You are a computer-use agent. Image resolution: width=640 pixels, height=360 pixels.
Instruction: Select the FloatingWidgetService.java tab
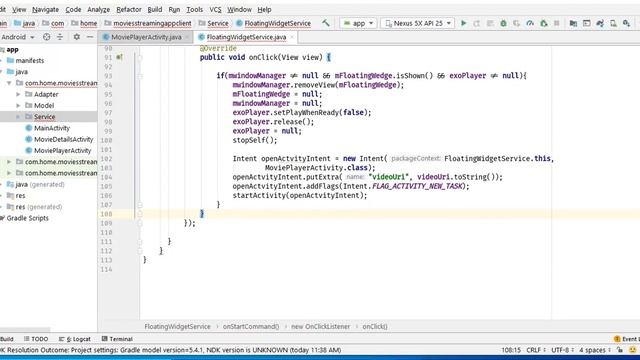[x=246, y=37]
